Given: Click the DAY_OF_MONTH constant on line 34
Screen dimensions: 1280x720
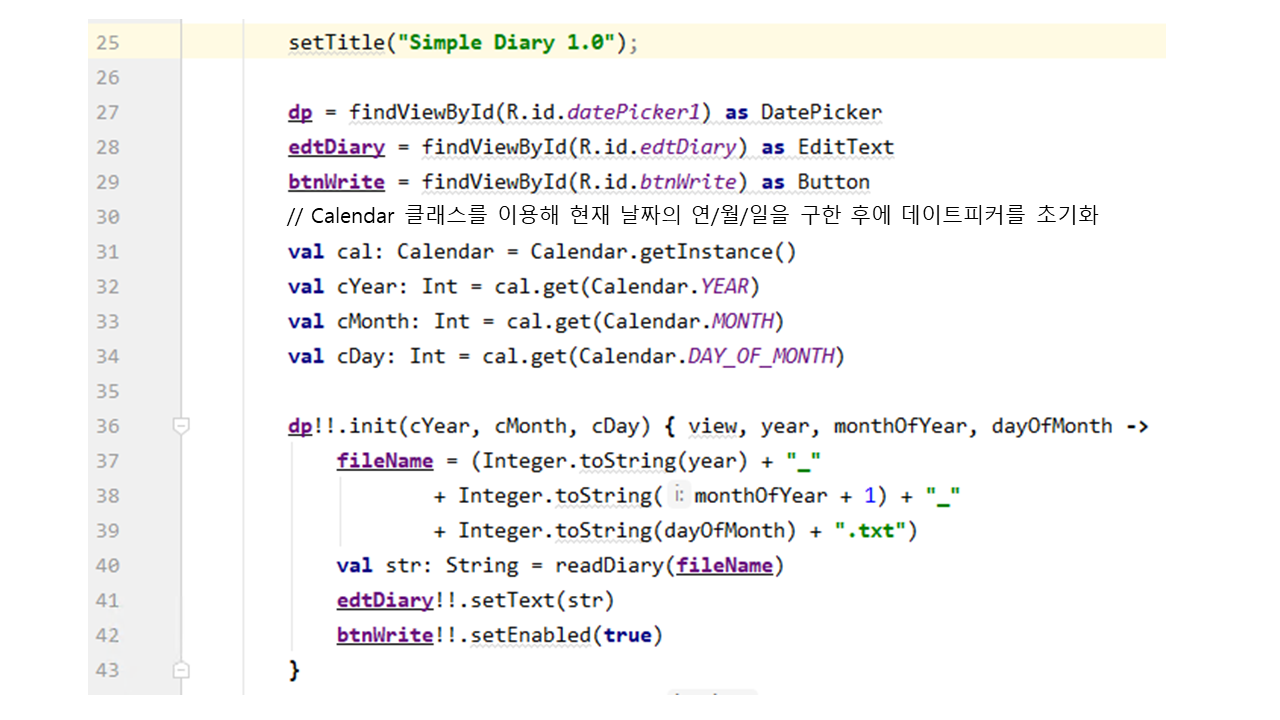Looking at the screenshot, I should click(x=760, y=357).
